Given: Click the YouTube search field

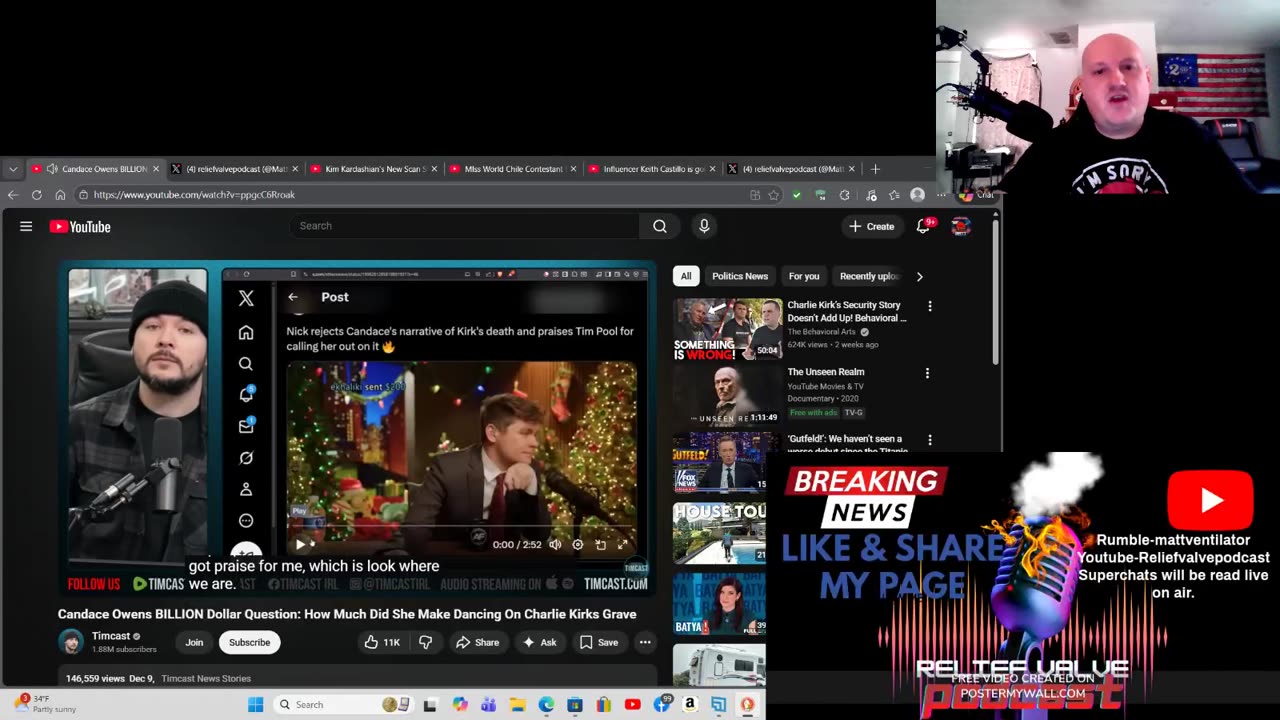Looking at the screenshot, I should (465, 226).
